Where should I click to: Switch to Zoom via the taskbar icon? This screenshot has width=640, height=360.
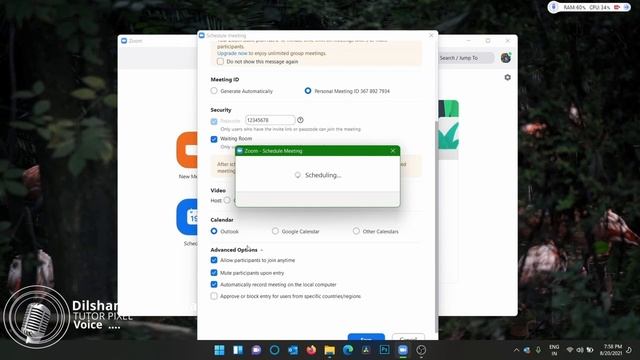403,350
